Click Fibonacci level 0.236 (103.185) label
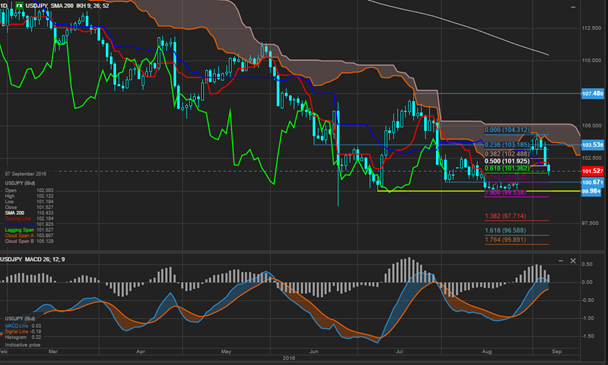This screenshot has width=608, height=365. [x=507, y=144]
